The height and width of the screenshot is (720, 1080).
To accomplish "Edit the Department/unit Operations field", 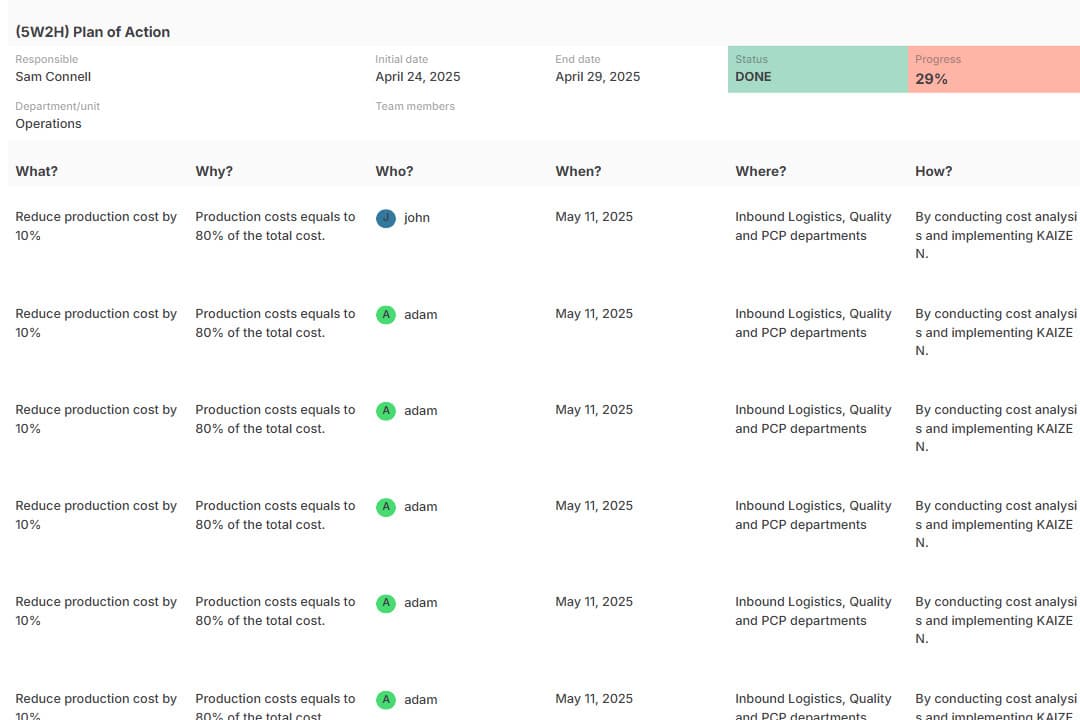I will click(x=48, y=123).
